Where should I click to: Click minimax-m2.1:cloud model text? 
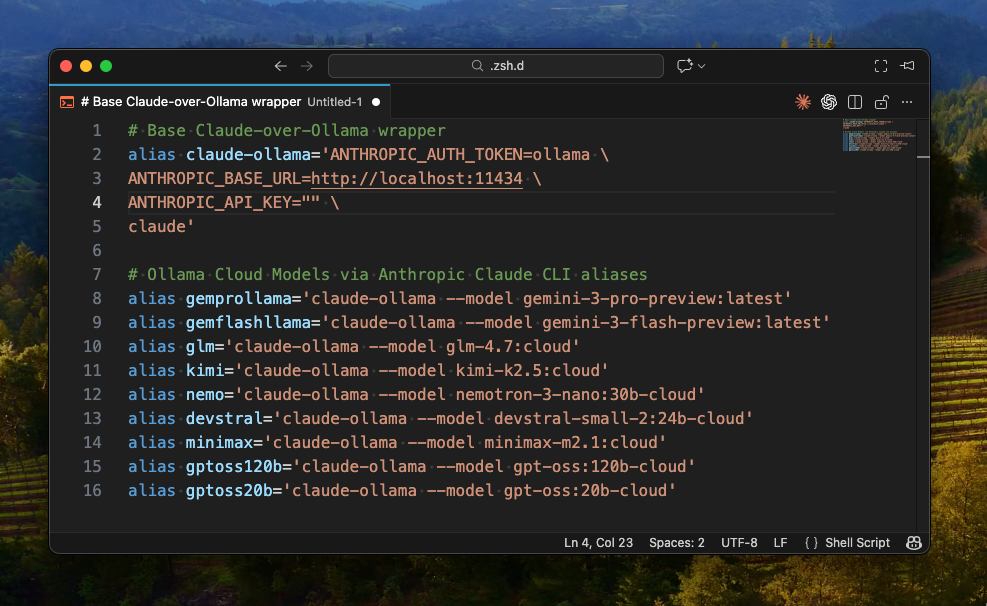(570, 443)
